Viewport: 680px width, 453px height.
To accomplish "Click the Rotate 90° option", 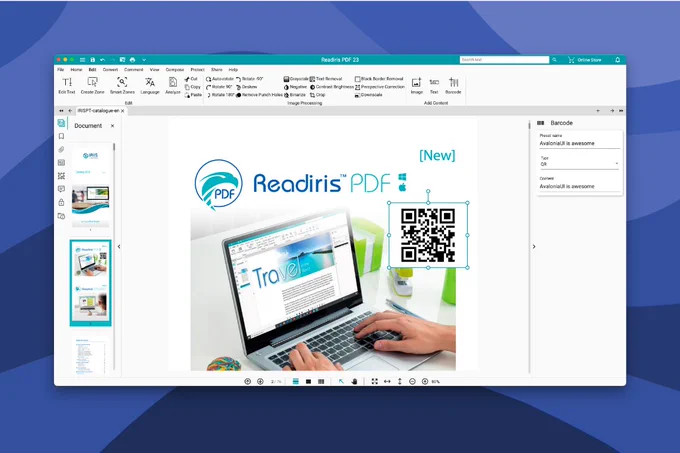I will pyautogui.click(x=219, y=87).
